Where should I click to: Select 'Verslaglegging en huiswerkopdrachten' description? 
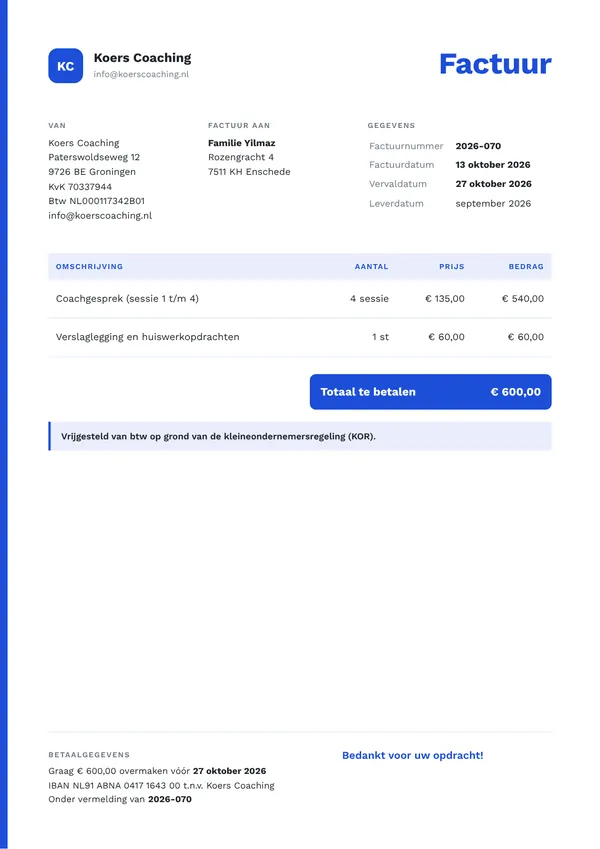click(147, 337)
